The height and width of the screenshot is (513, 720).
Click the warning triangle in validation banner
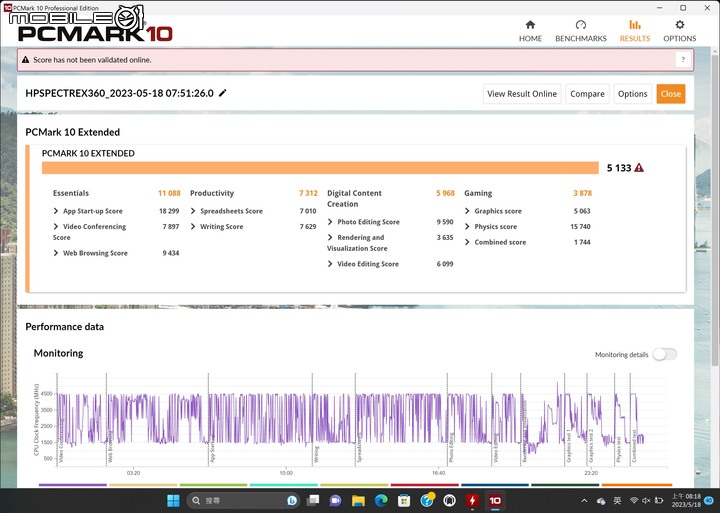click(26, 60)
